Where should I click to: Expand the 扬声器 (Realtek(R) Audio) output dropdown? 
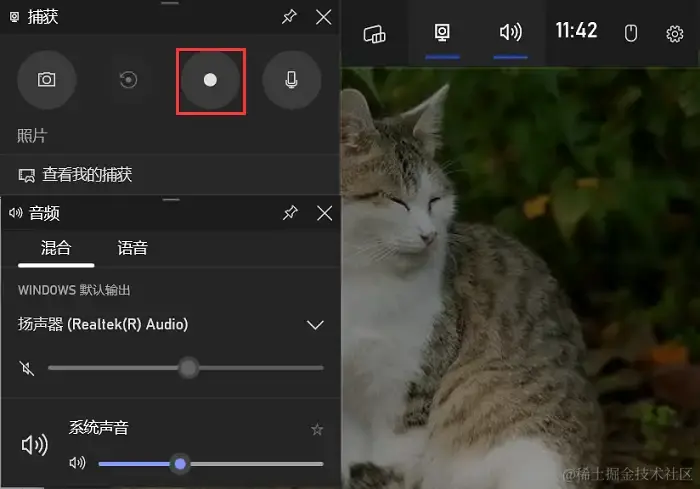point(315,325)
